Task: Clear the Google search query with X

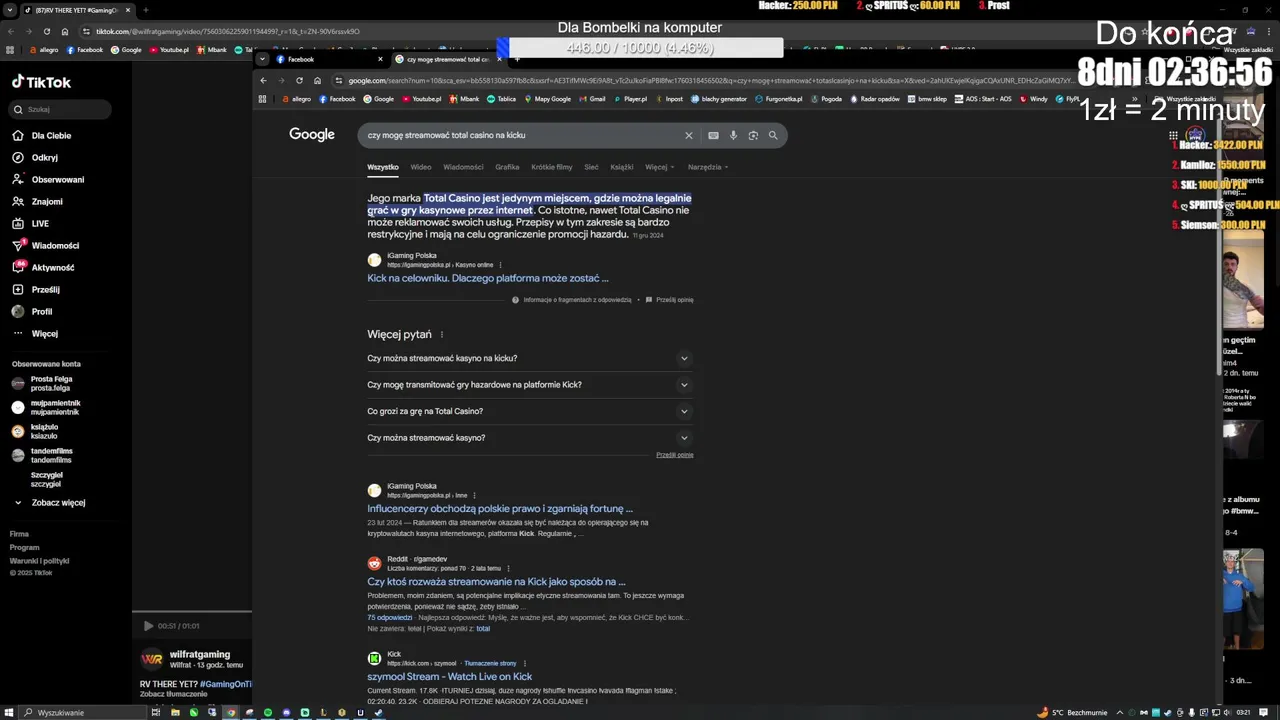Action: point(688,135)
